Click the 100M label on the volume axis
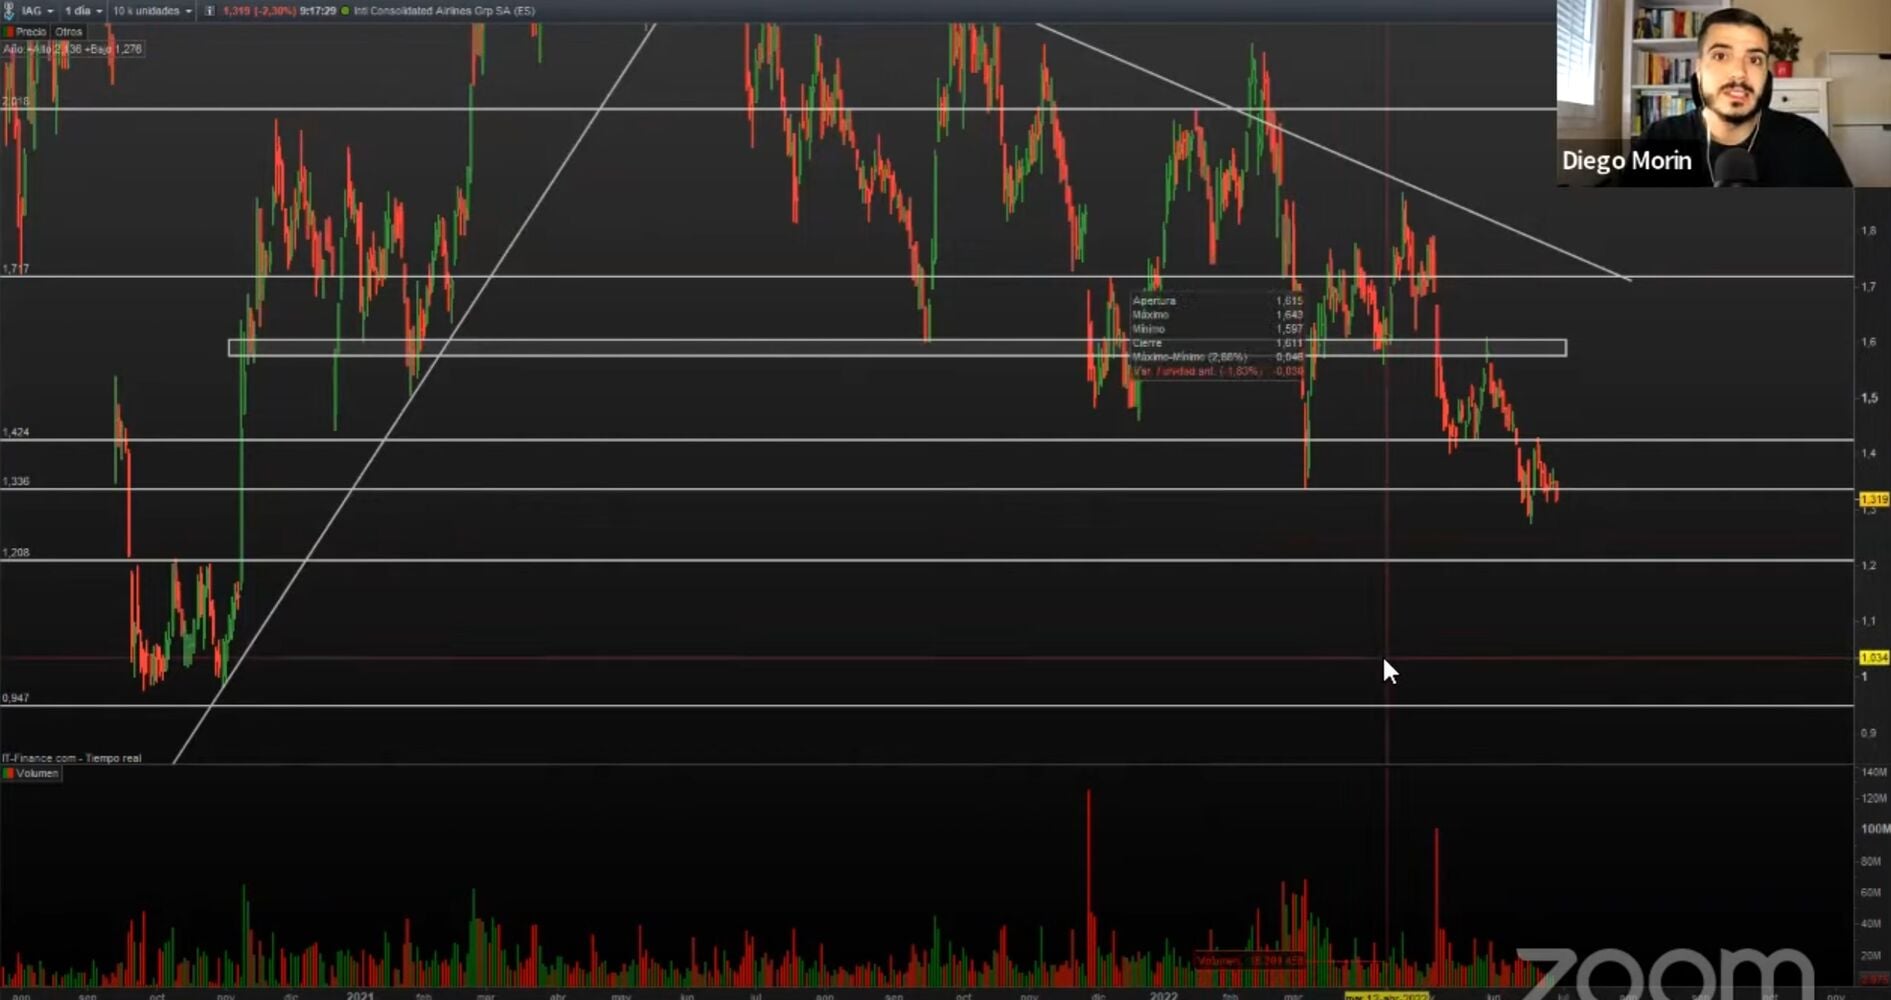The width and height of the screenshot is (1891, 1000). click(1874, 829)
